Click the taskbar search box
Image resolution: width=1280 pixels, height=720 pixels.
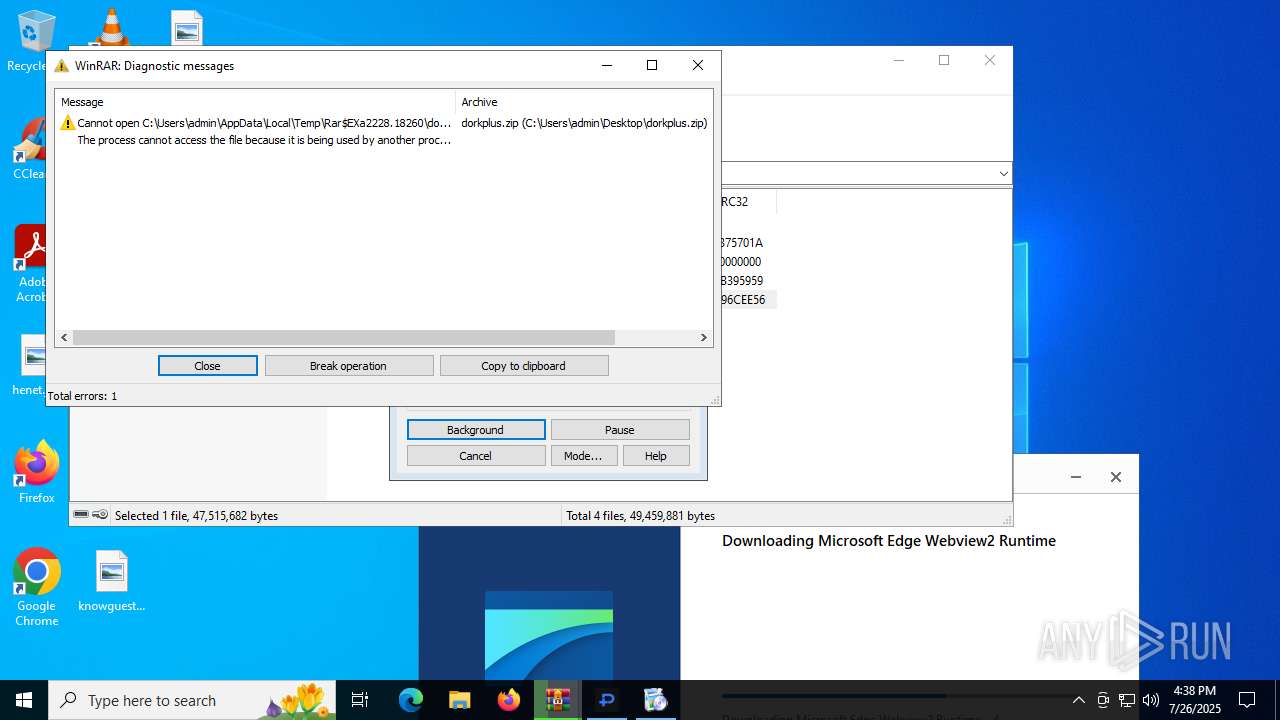(194, 700)
